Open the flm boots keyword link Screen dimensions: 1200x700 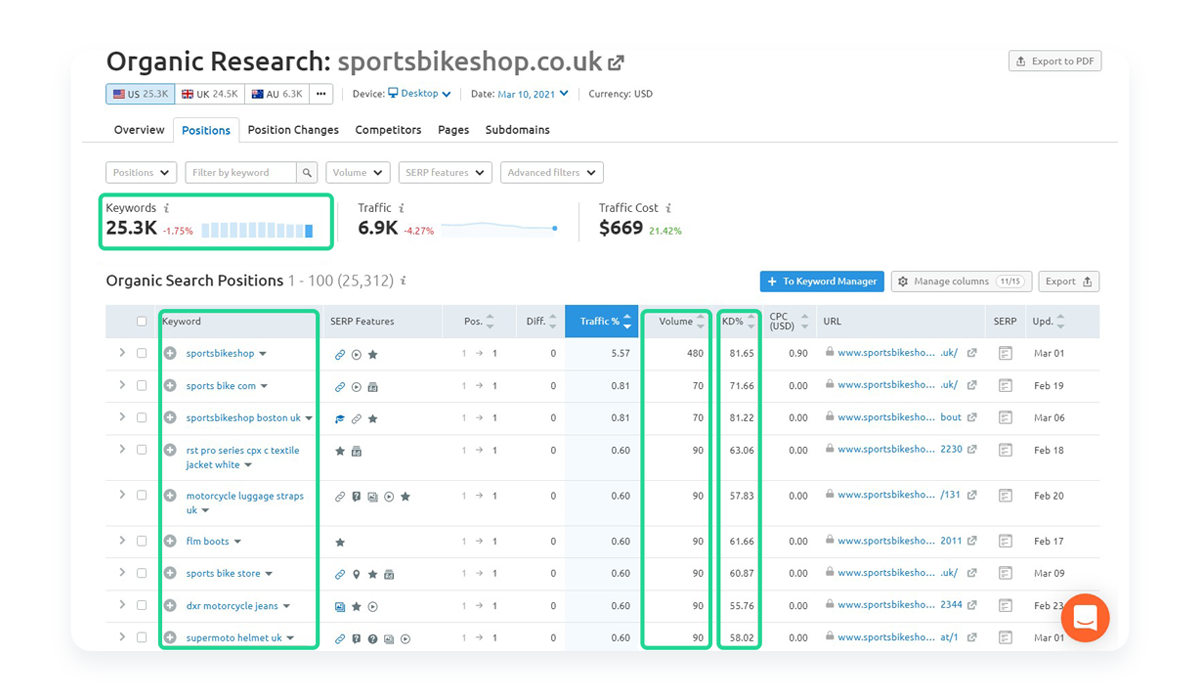(207, 541)
